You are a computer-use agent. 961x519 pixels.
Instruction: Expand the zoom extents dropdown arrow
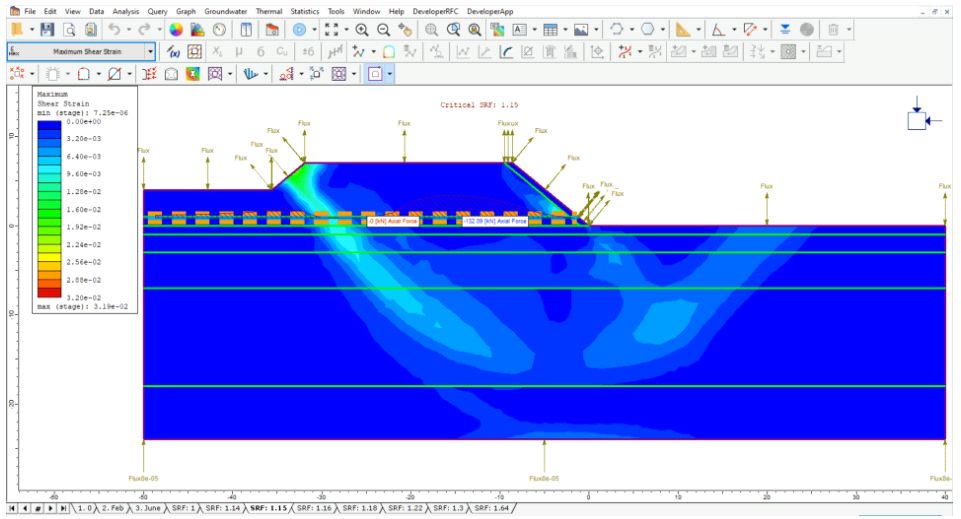click(346, 30)
